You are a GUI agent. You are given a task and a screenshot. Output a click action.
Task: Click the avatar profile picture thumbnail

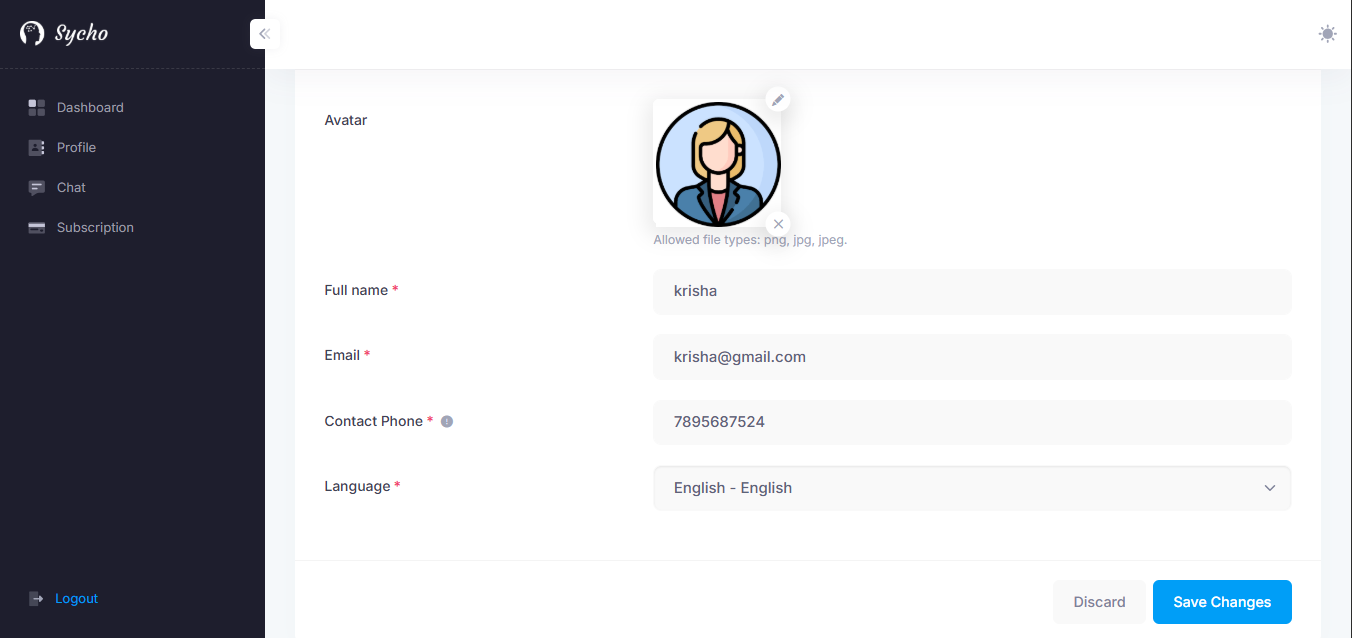click(x=717, y=163)
